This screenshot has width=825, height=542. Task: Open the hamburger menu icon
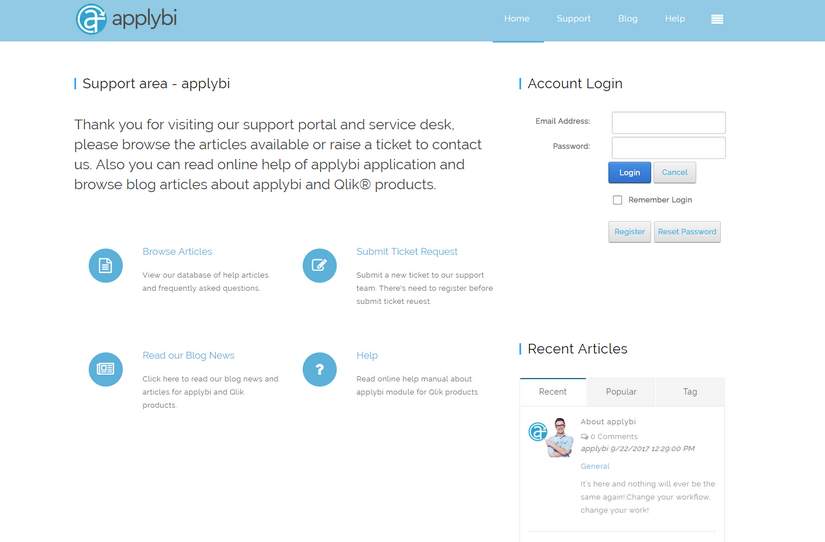[x=717, y=19]
